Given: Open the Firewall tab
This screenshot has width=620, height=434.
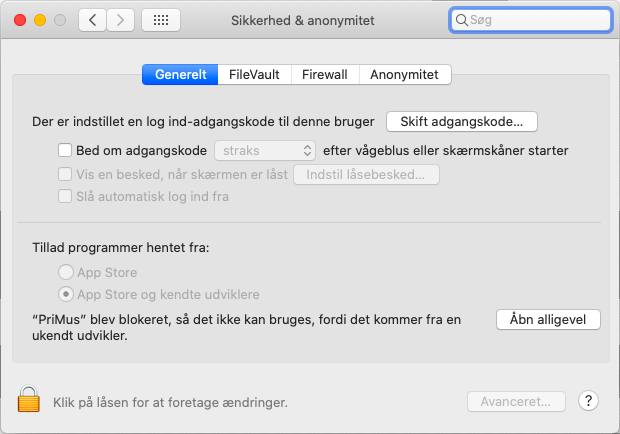Looking at the screenshot, I should point(325,75).
